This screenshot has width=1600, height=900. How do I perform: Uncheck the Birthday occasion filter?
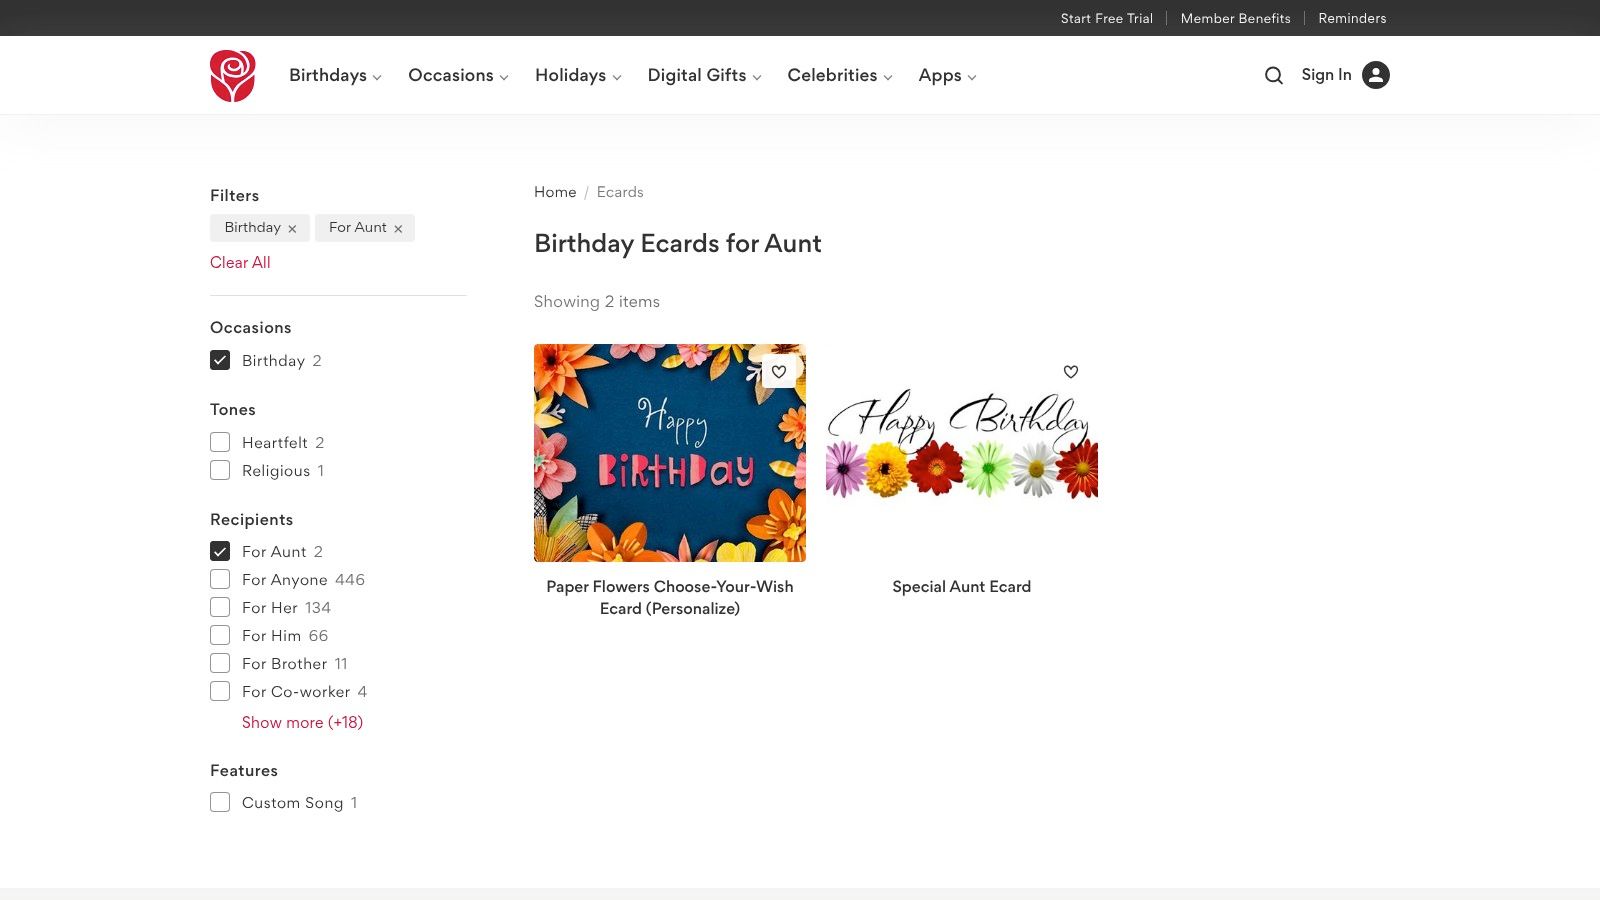220,360
